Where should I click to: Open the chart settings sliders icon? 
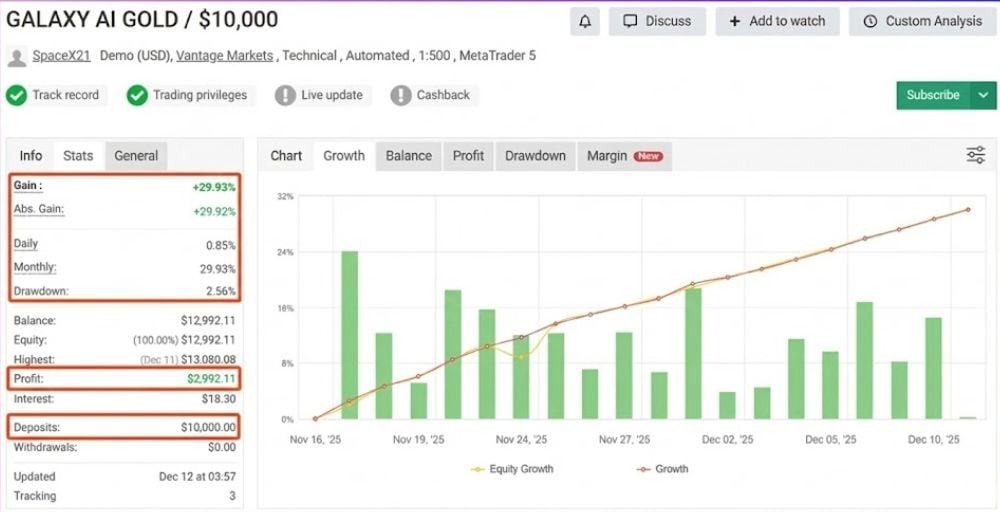(x=976, y=155)
